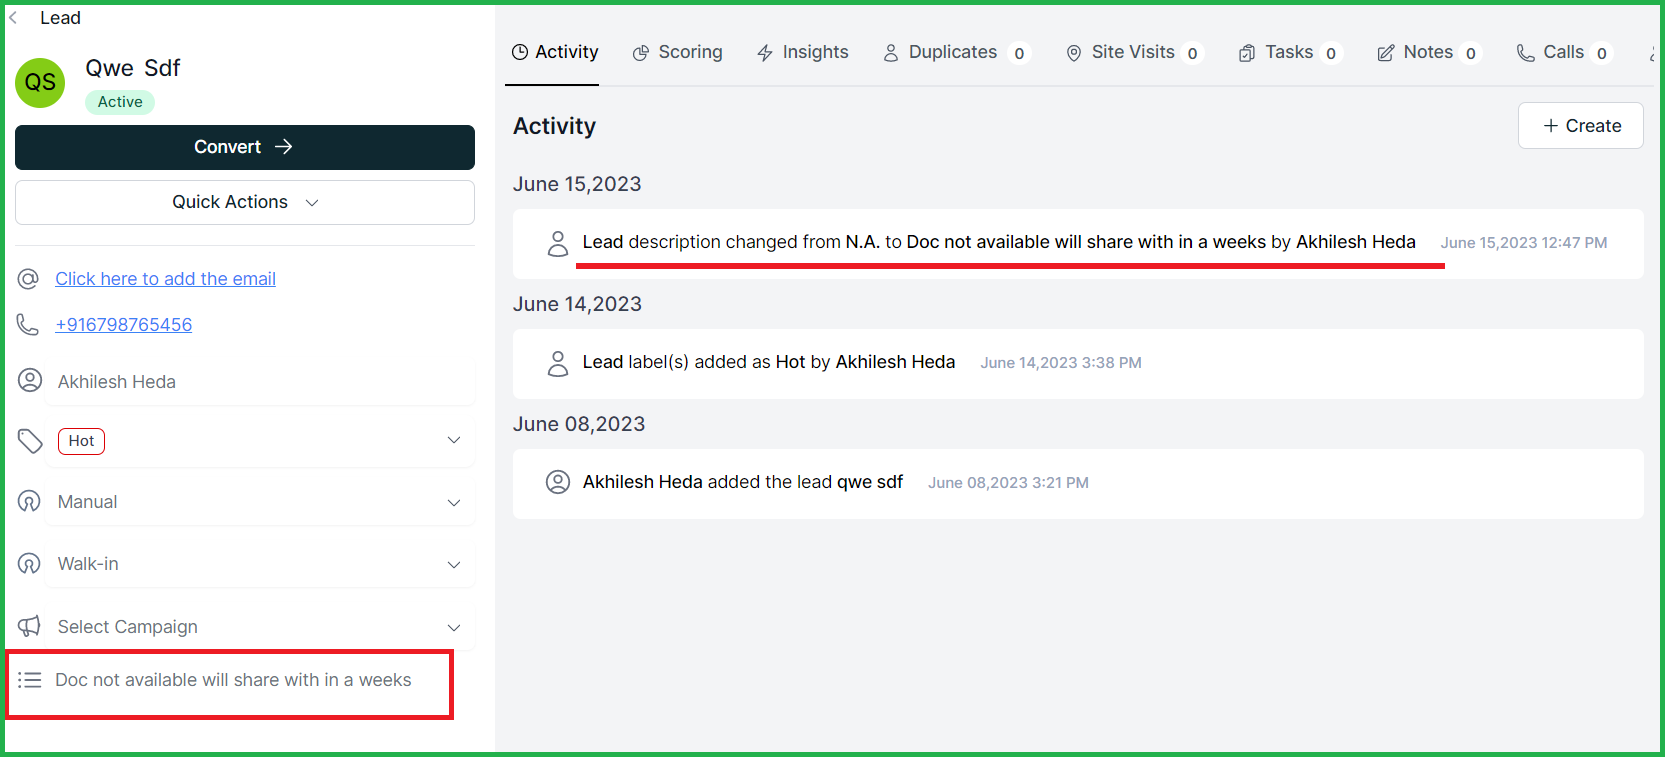Click the Activity section heading
Image resolution: width=1670 pixels, height=763 pixels.
(x=554, y=126)
